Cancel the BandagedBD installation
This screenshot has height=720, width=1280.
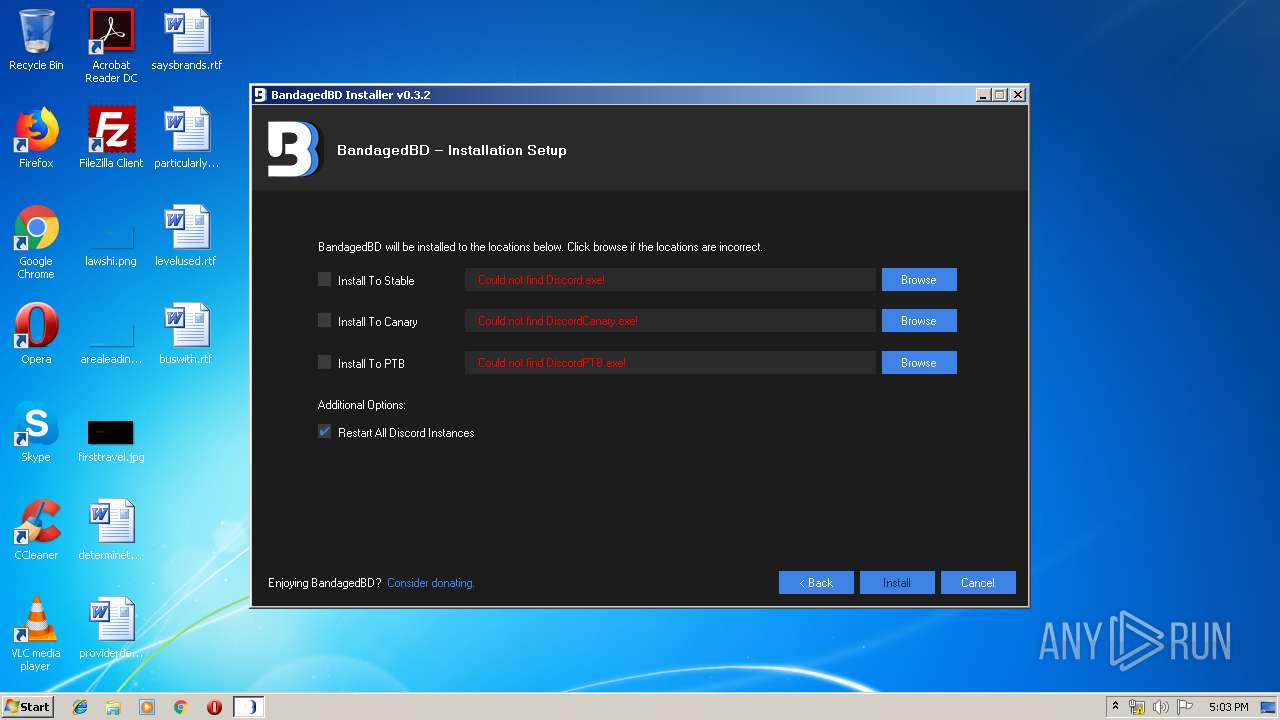[x=978, y=583]
